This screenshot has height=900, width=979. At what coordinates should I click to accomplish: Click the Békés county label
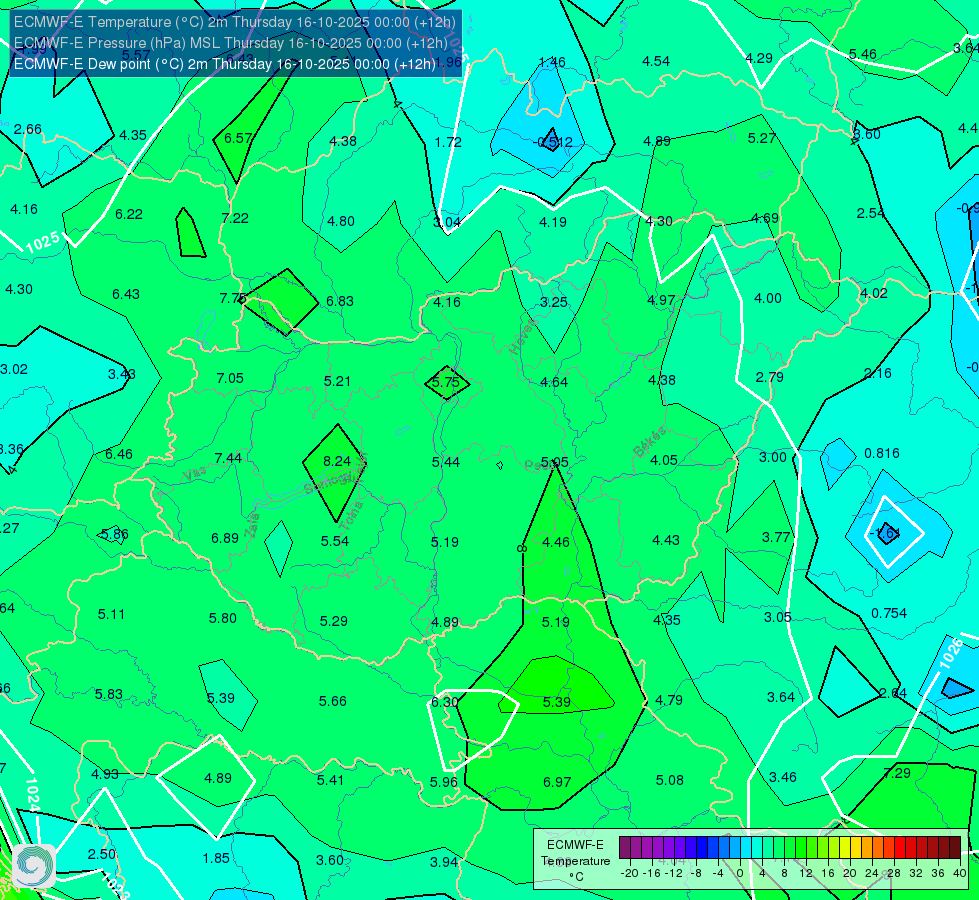(x=649, y=442)
